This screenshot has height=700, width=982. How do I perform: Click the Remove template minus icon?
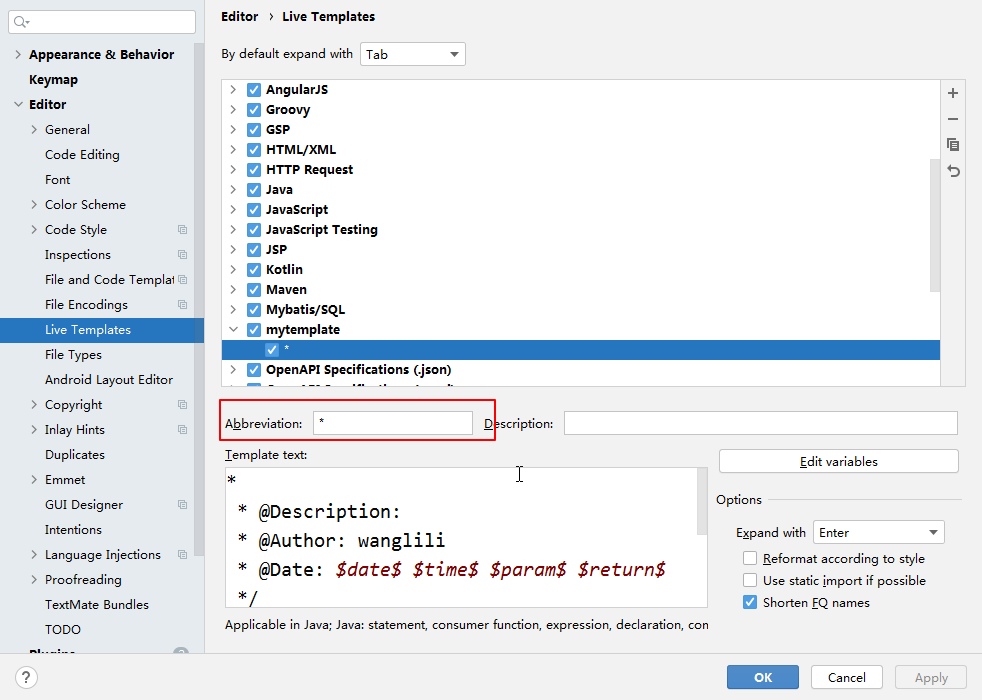point(953,119)
